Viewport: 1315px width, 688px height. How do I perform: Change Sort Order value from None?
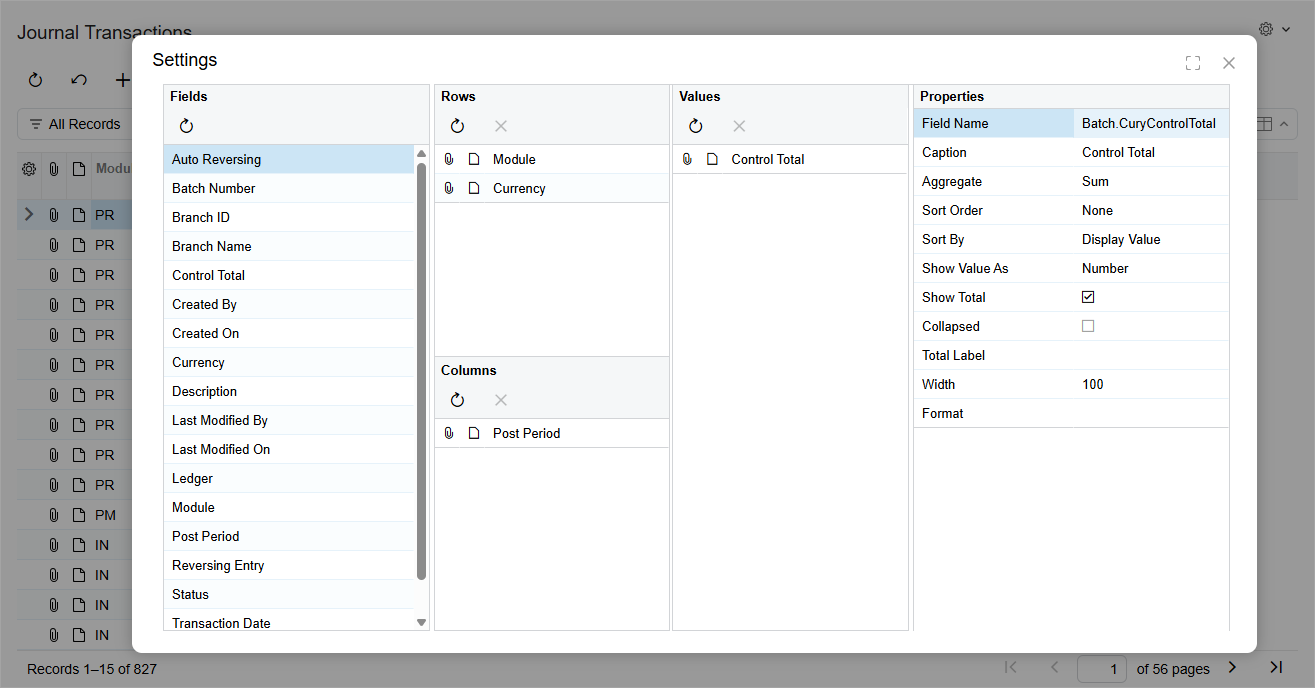[1150, 211]
